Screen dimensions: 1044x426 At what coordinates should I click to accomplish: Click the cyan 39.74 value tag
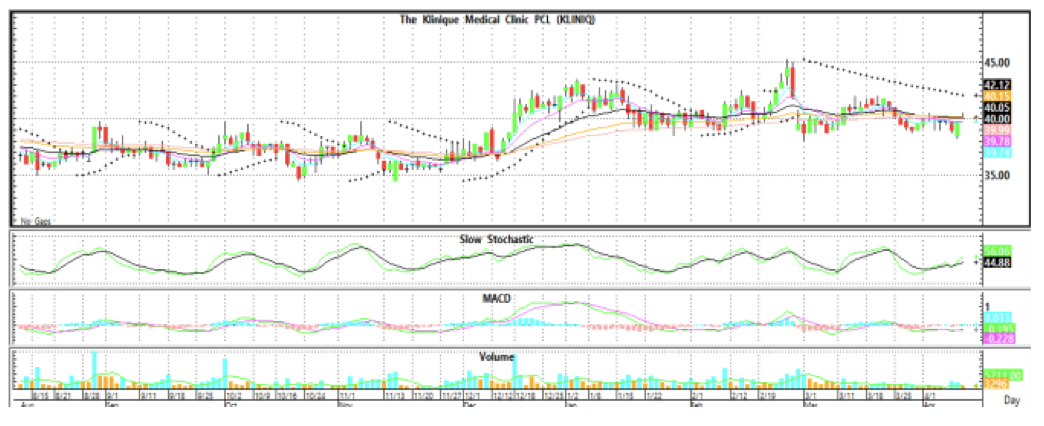(997, 152)
